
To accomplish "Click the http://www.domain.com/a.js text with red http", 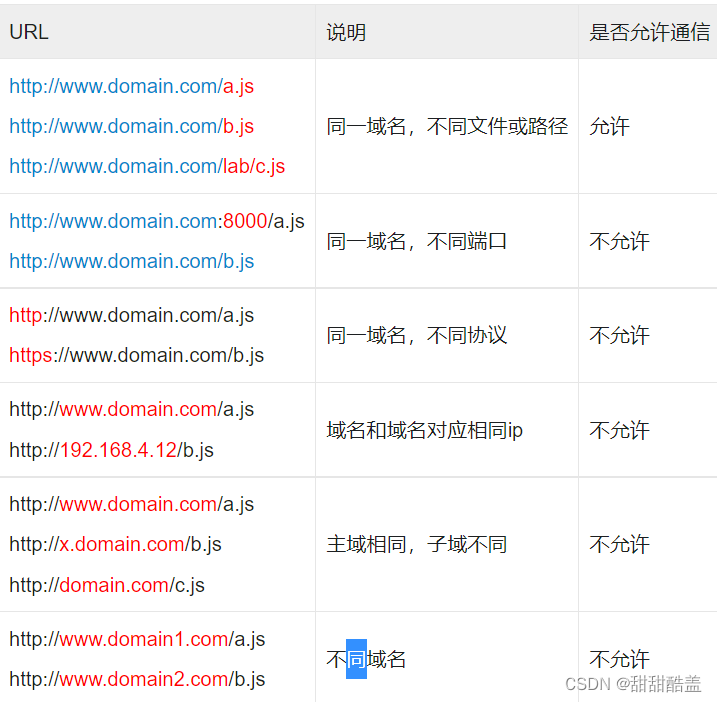I will click(x=132, y=316).
